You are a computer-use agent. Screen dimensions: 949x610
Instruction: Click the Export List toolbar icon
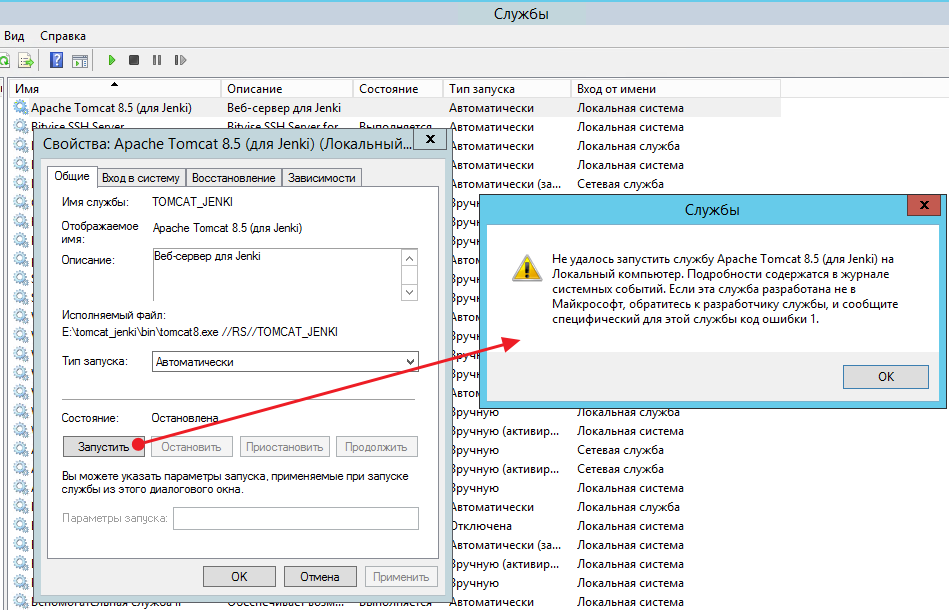pos(26,61)
